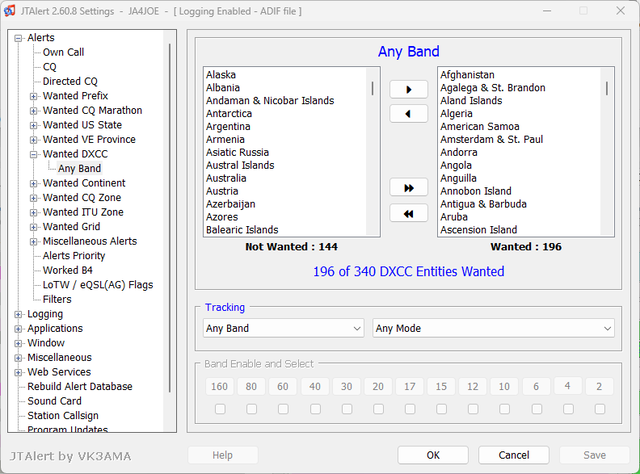The width and height of the screenshot is (640, 474).
Task: Toggle the 10 band checkbox
Action: [x=504, y=409]
